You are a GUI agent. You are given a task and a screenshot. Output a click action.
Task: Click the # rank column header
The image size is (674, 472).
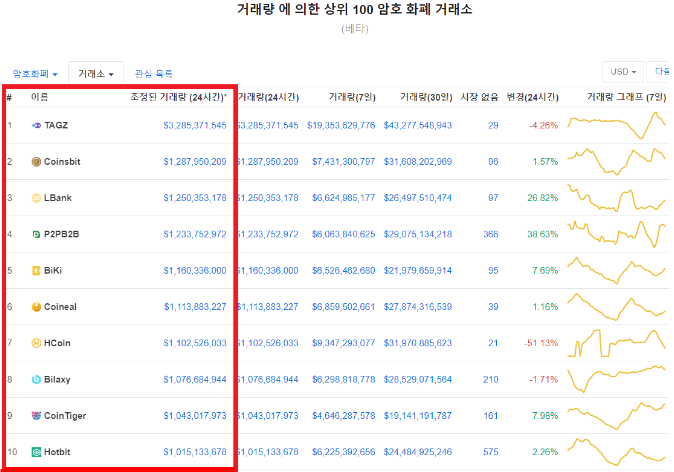pyautogui.click(x=9, y=98)
